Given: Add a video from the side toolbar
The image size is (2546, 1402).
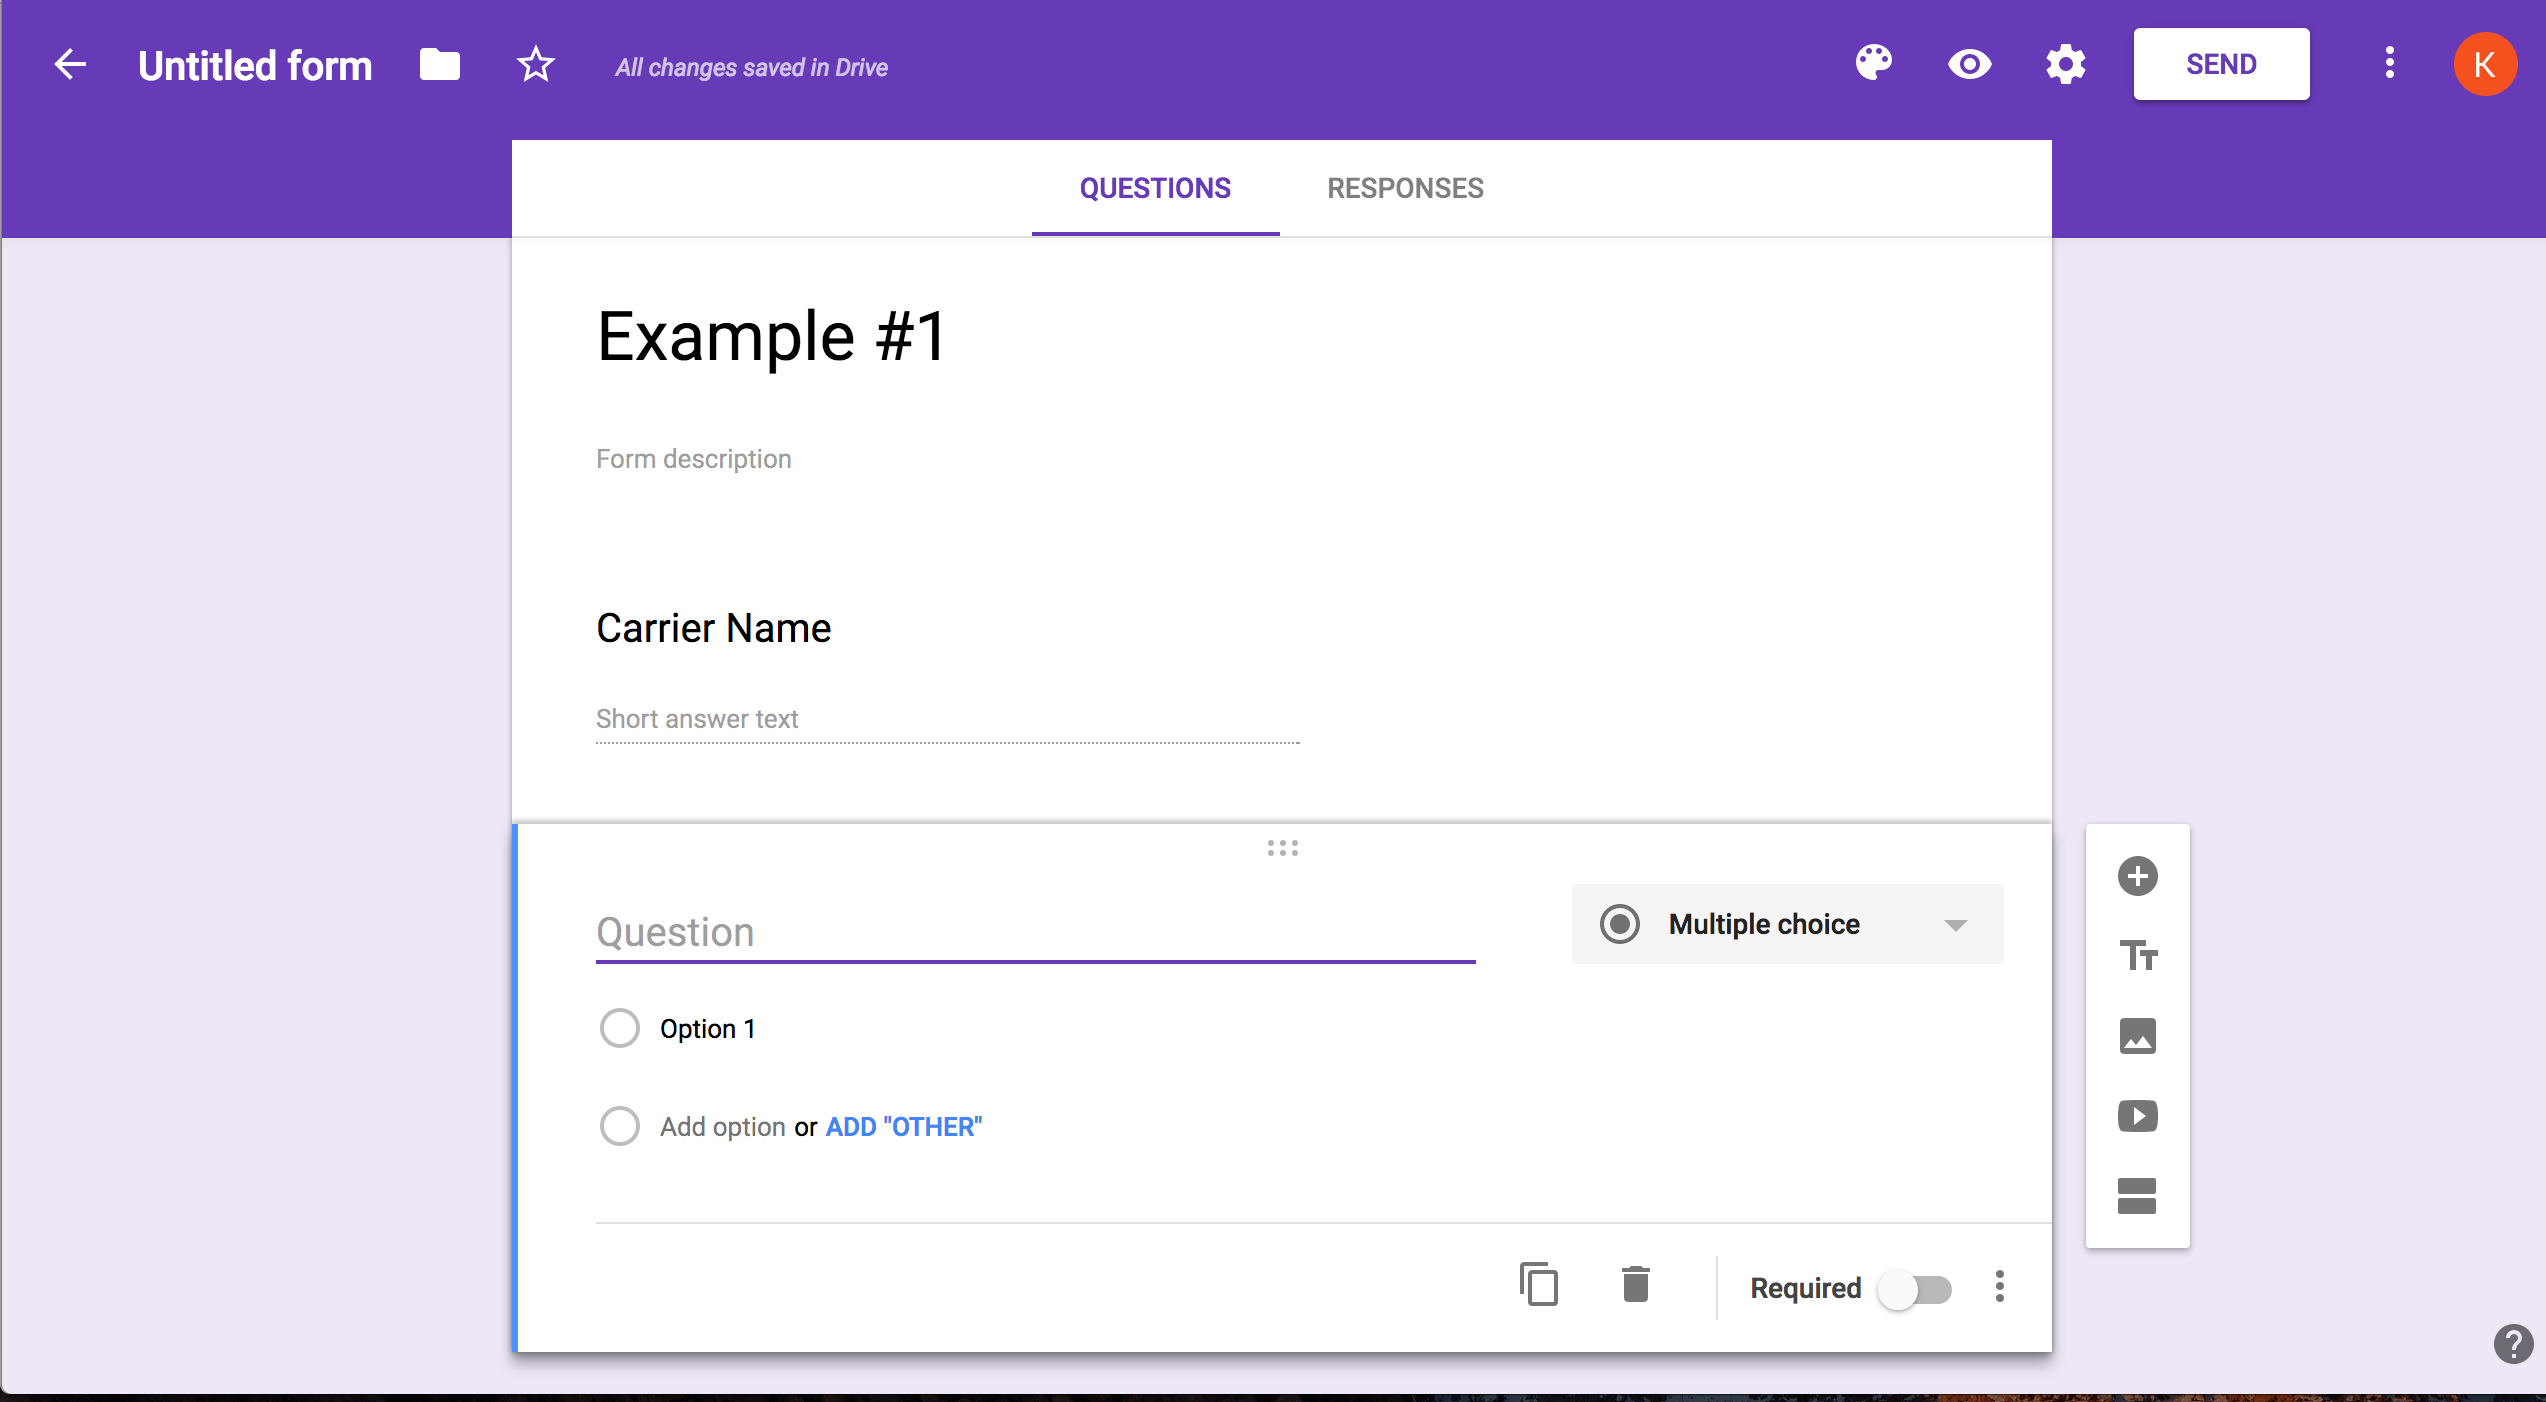Looking at the screenshot, I should [x=2138, y=1116].
